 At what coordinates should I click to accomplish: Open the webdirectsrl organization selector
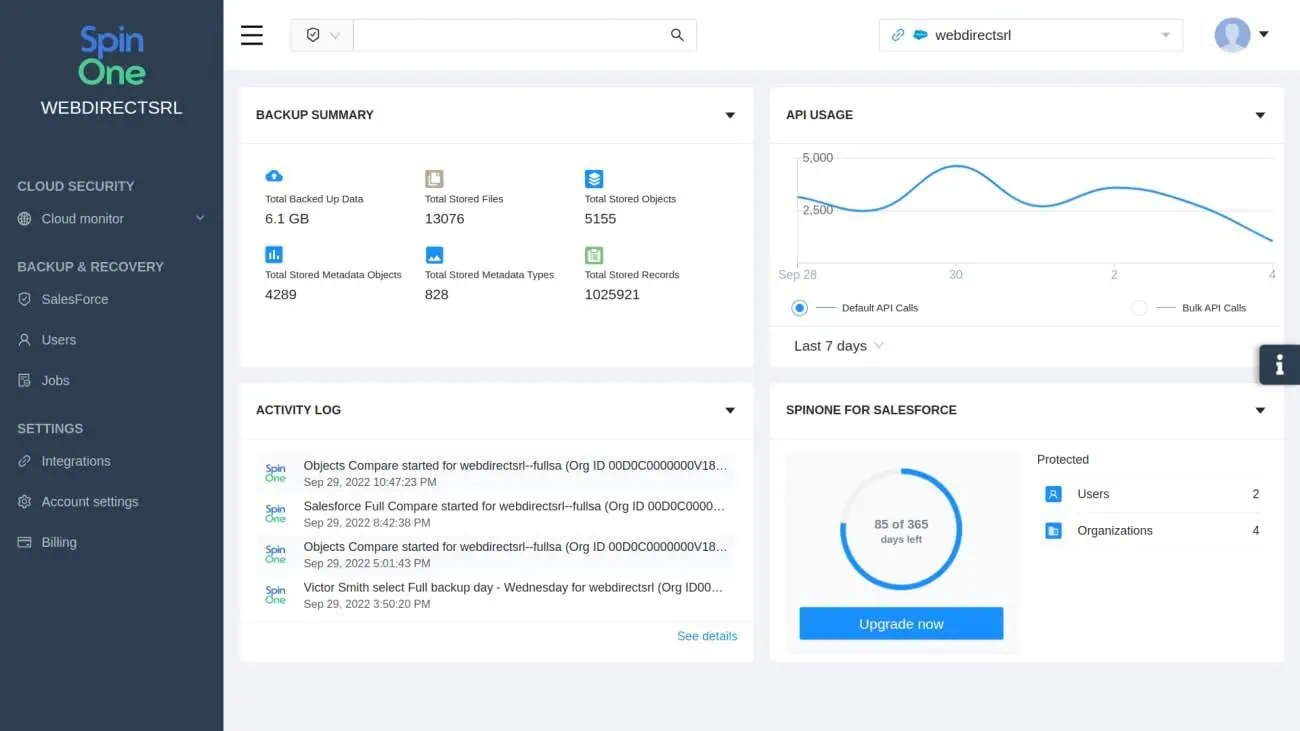tap(1030, 34)
